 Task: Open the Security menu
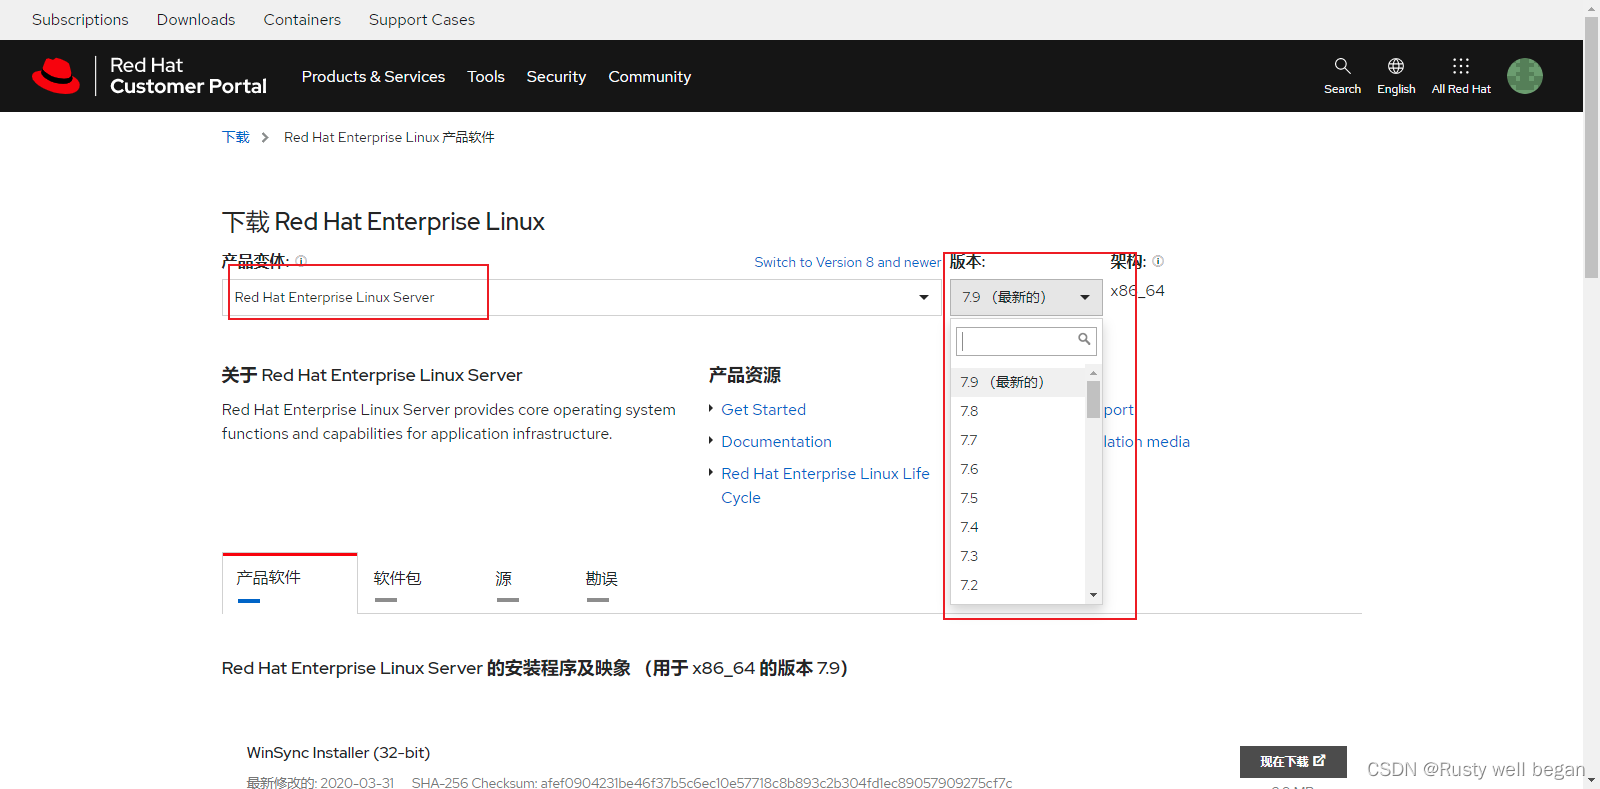[556, 77]
